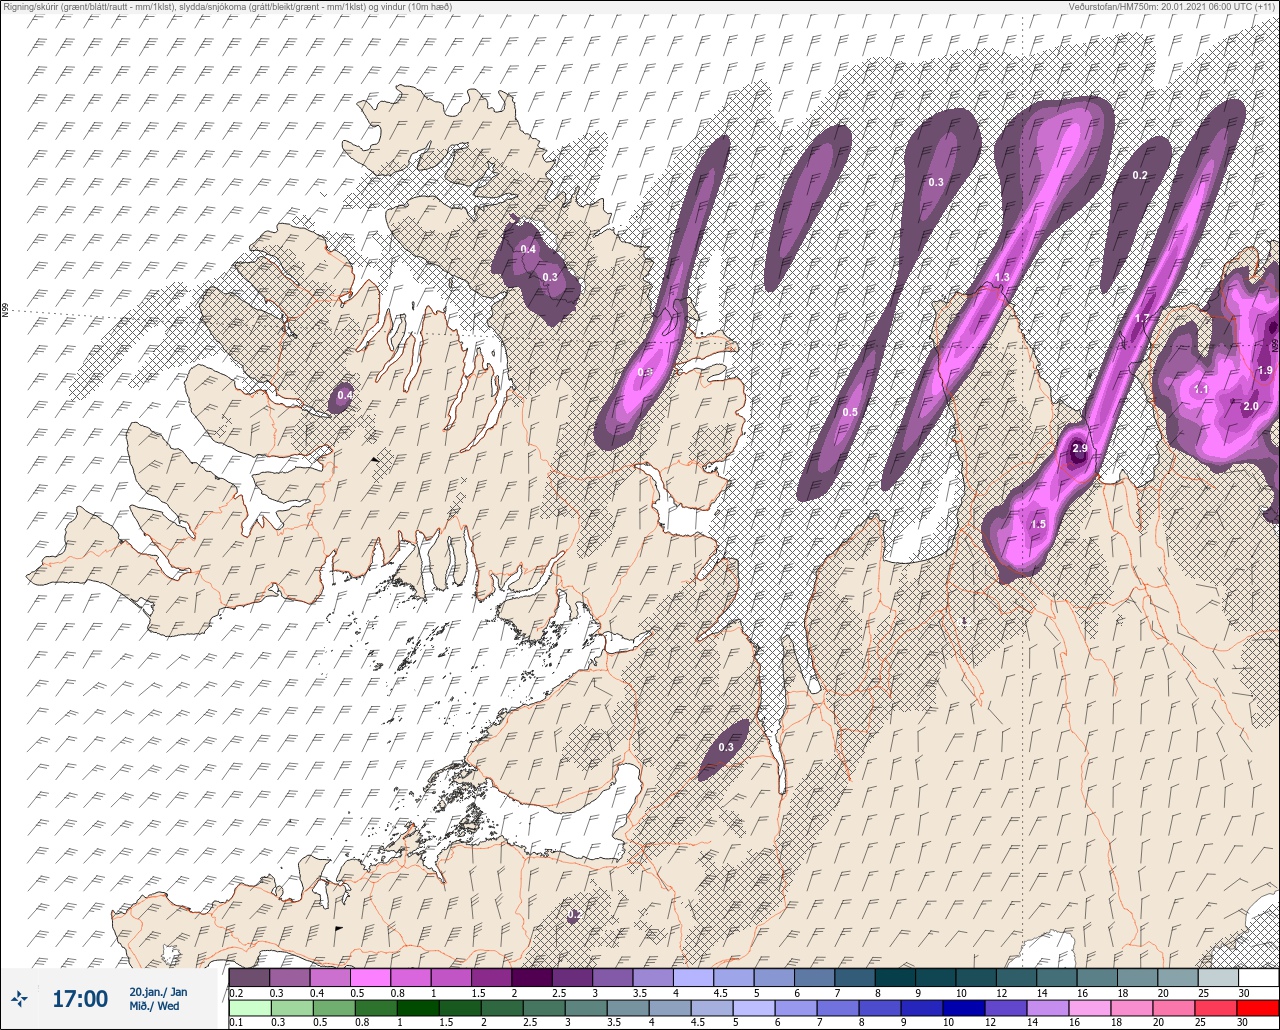Click the '0.1' label under the lower legend row
This screenshot has width=1280, height=1030.
[236, 1023]
